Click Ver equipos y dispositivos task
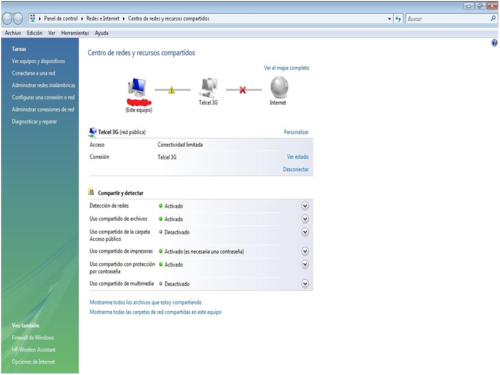 [x=38, y=61]
